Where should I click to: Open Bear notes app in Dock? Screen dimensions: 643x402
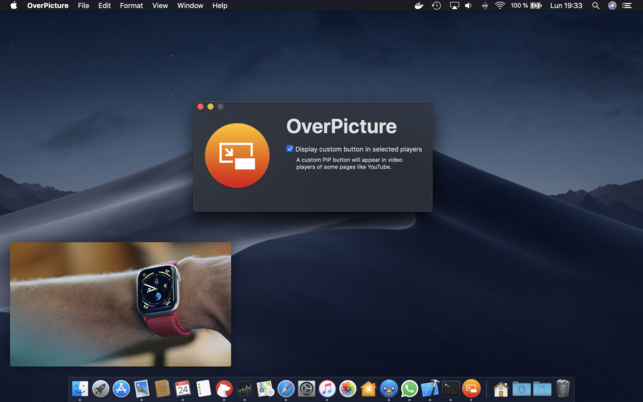tap(224, 388)
